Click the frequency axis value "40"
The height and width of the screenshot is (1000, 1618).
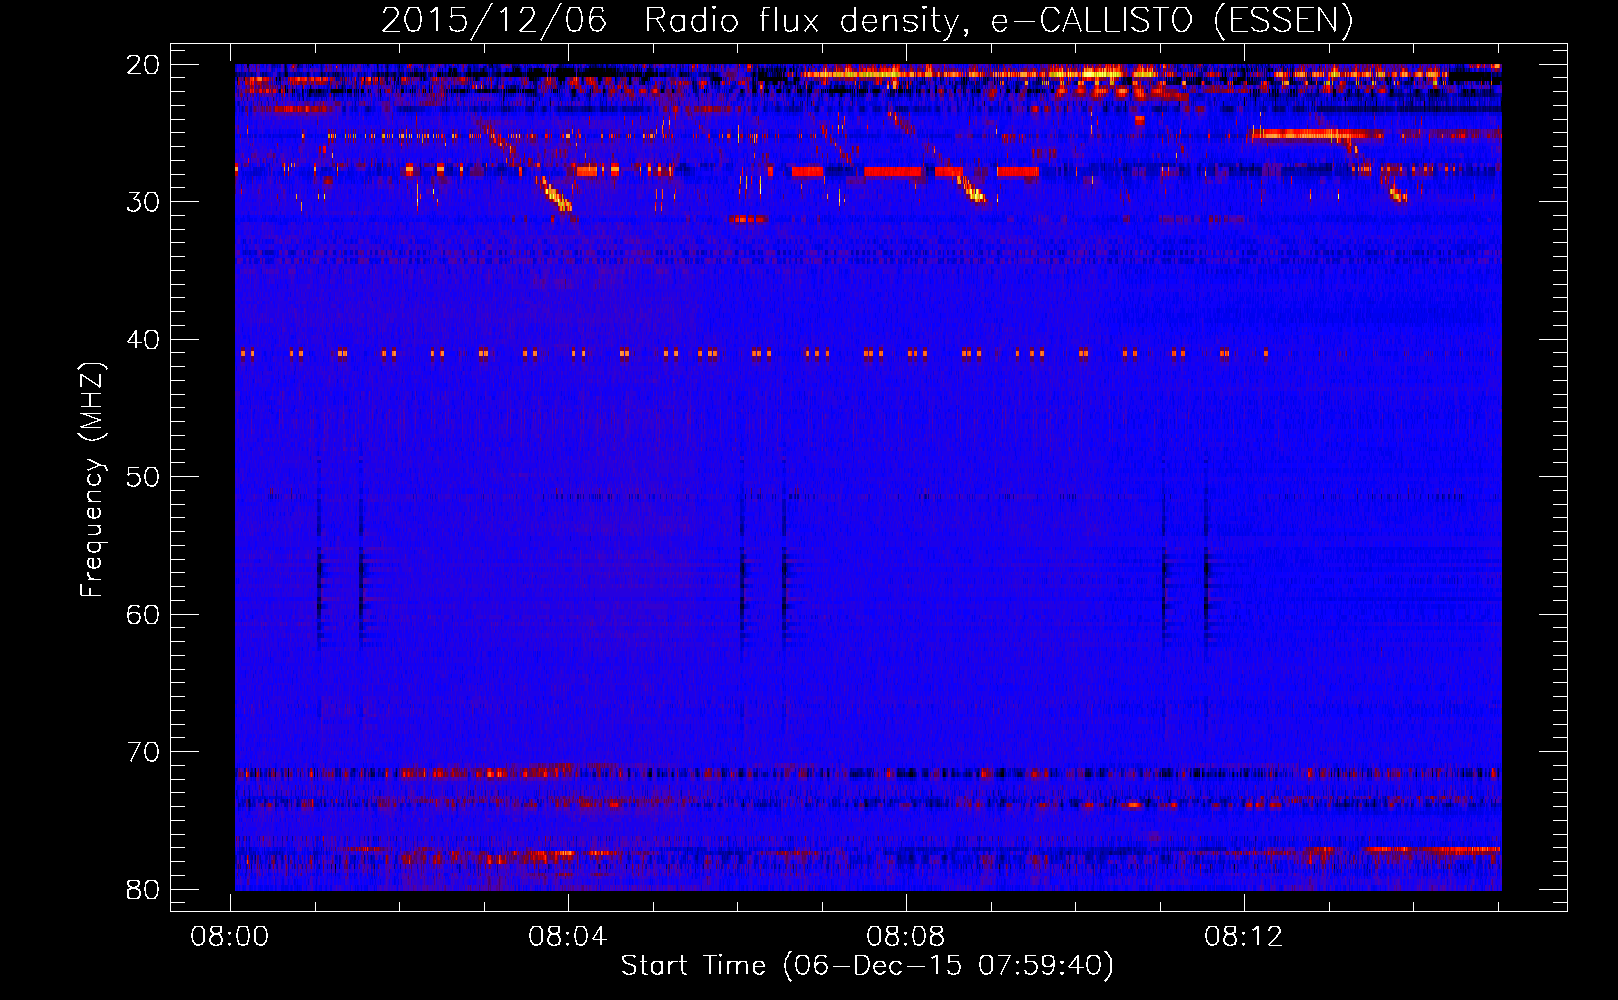pos(144,340)
